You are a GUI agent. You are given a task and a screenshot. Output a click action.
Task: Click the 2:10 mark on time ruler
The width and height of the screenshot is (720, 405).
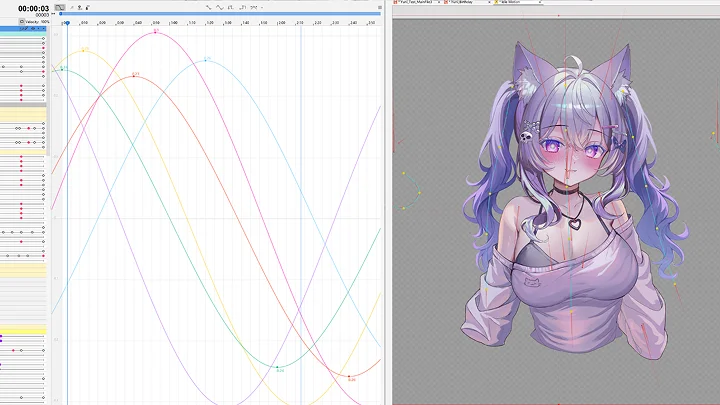coord(300,22)
